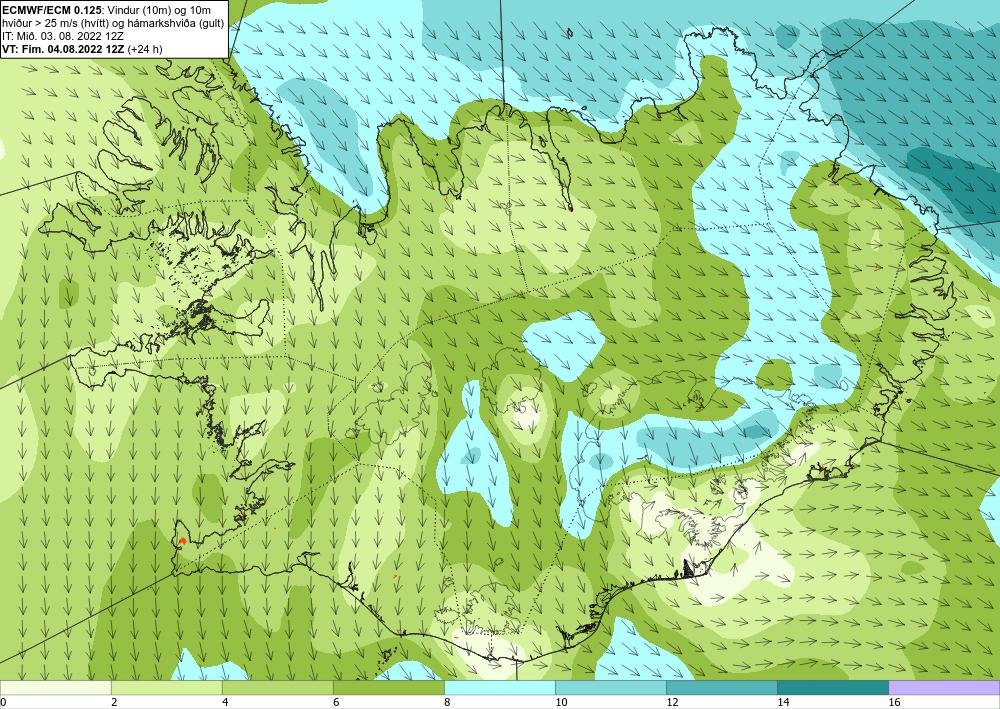This screenshot has width=1000, height=709.
Task: Click the 4–6 m/s green legend swatch
Action: (277, 687)
